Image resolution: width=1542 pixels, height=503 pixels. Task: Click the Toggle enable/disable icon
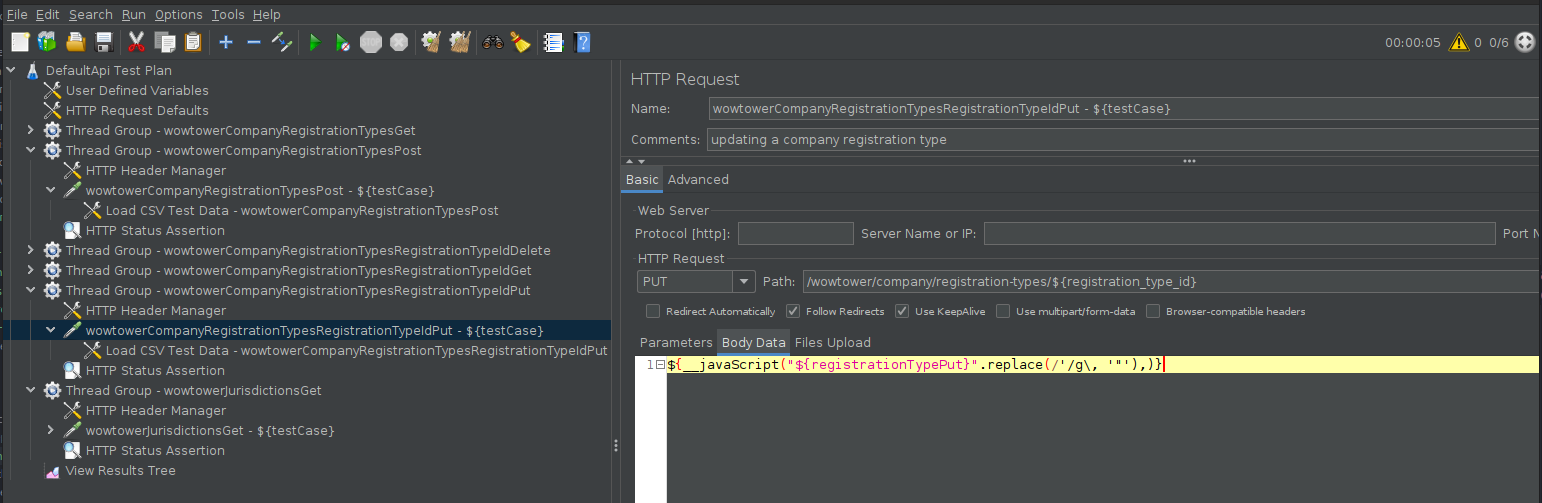coord(281,42)
